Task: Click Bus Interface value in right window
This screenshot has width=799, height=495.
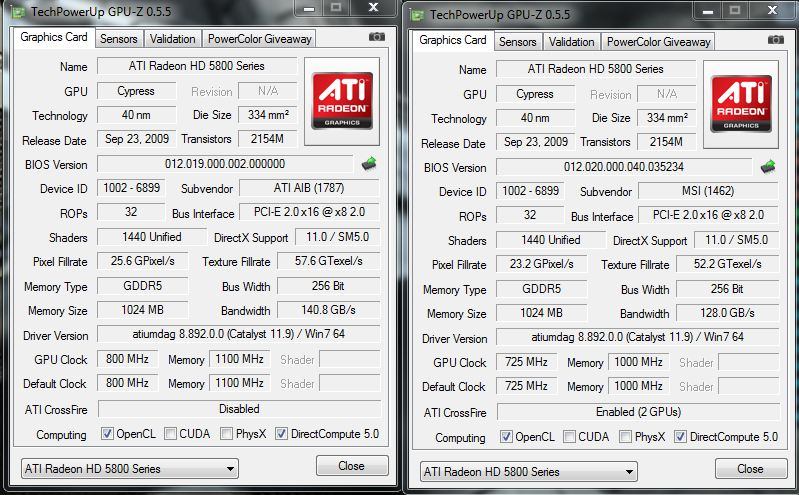Action: point(708,215)
